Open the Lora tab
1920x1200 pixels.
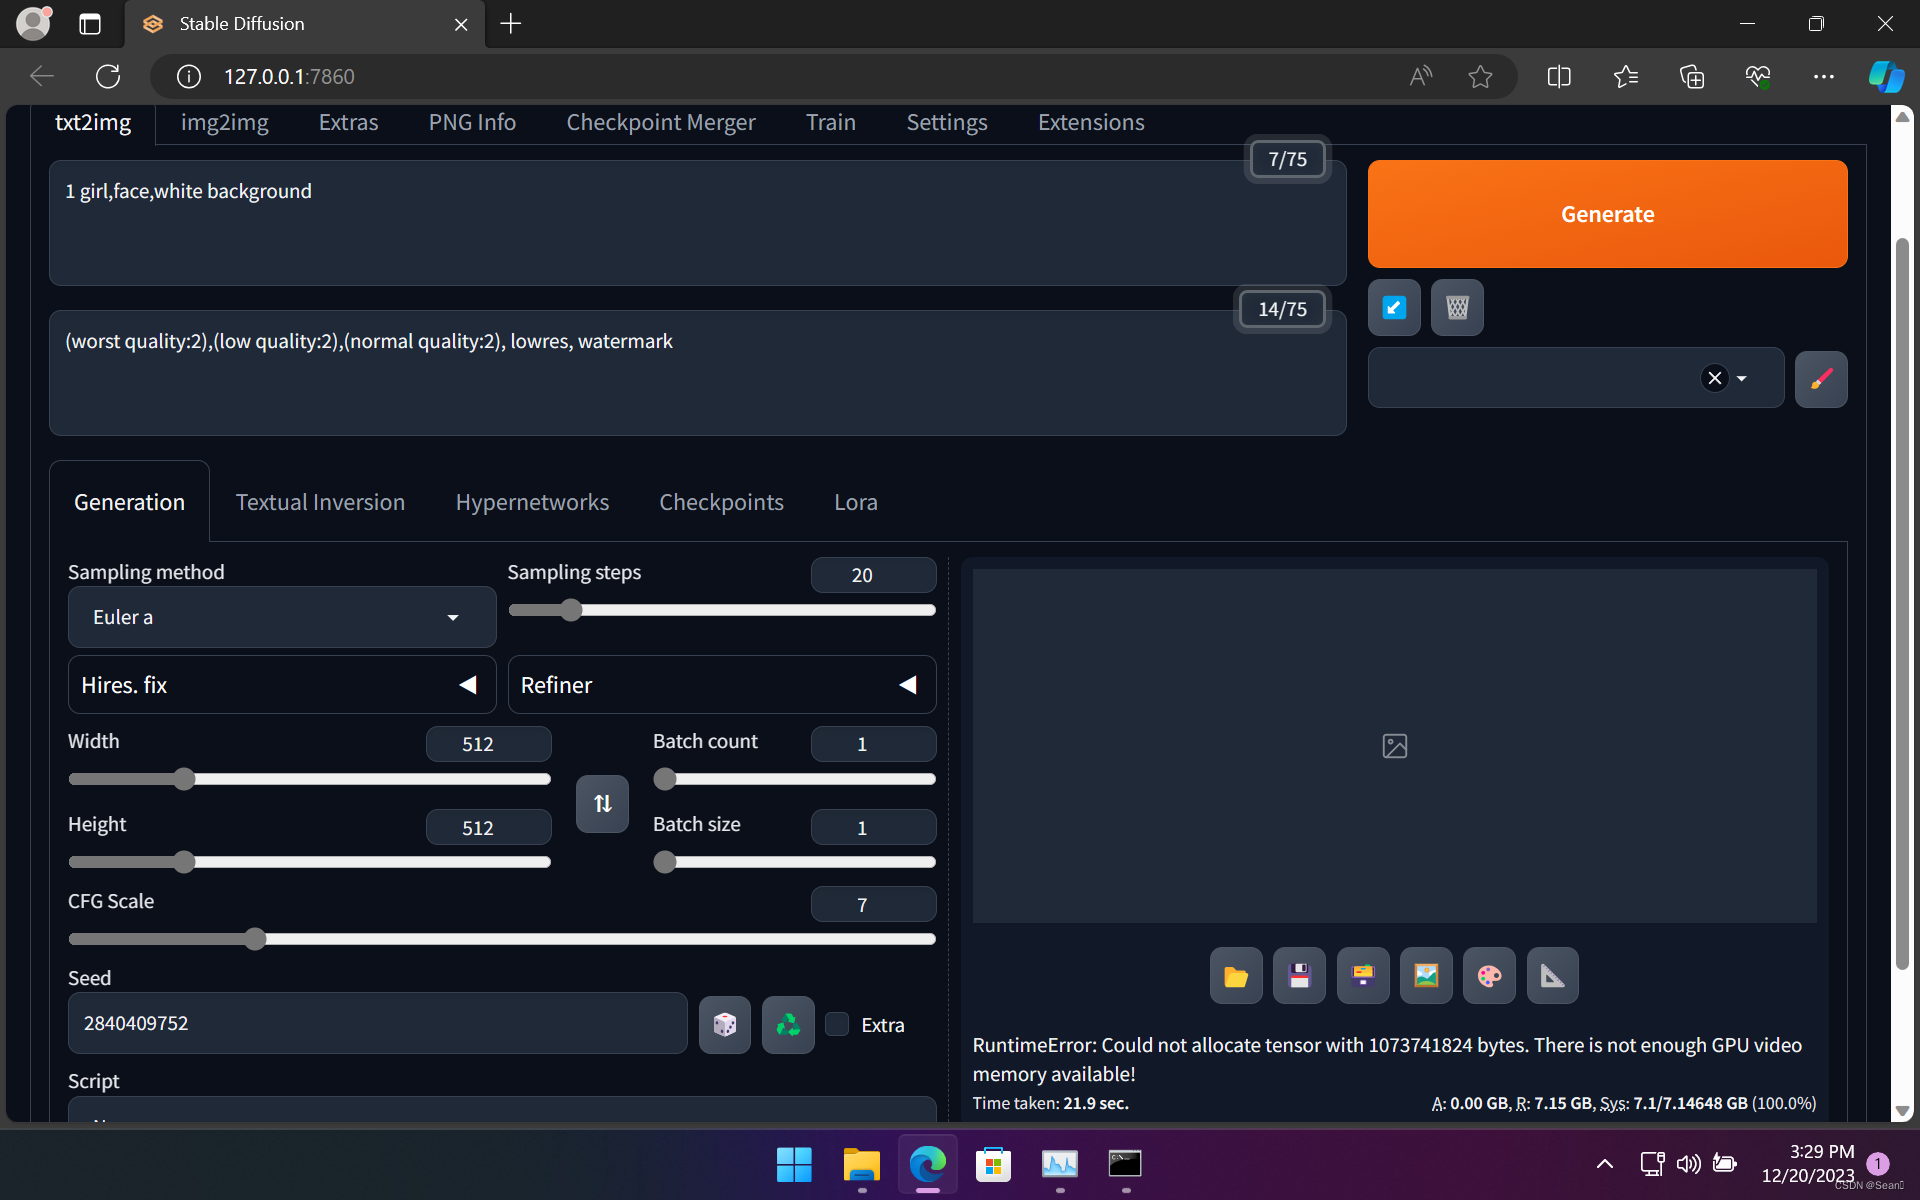(x=855, y=503)
